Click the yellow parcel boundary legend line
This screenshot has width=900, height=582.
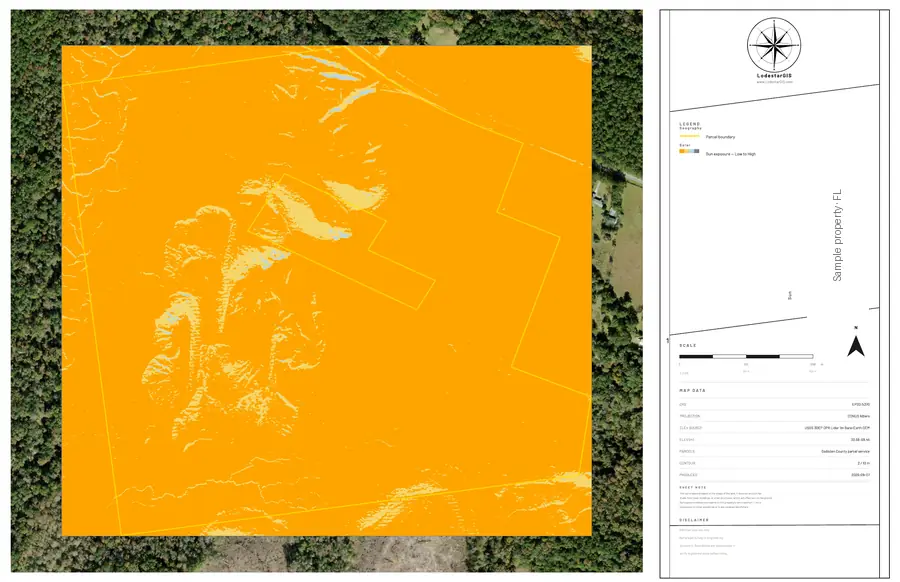point(689,137)
